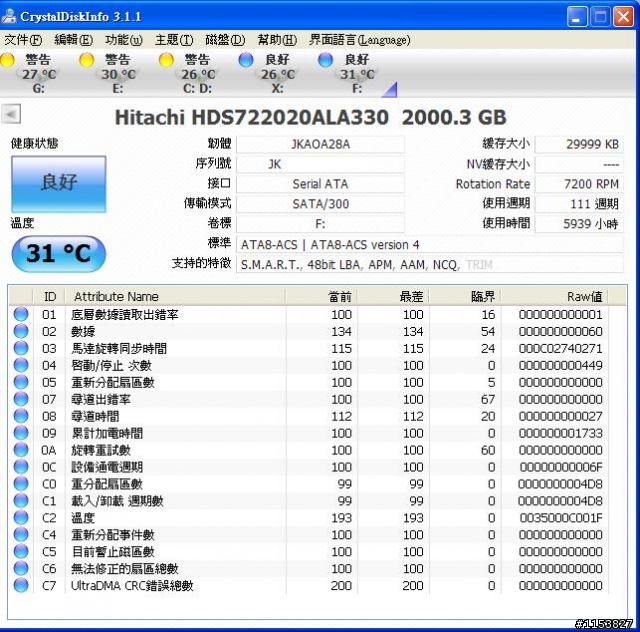Image resolution: width=640 pixels, height=632 pixels.
Task: Click status orb of attribute 07 row
Action: point(21,399)
